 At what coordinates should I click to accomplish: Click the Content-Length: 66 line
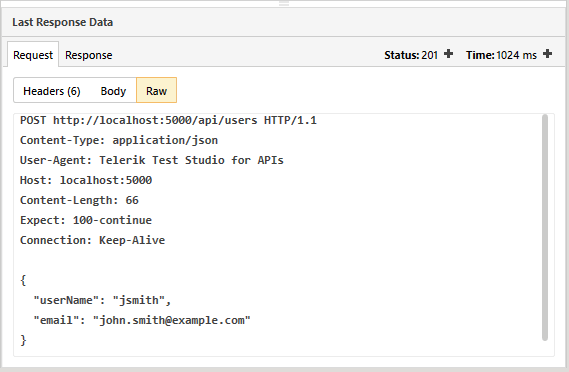[x=79, y=200]
